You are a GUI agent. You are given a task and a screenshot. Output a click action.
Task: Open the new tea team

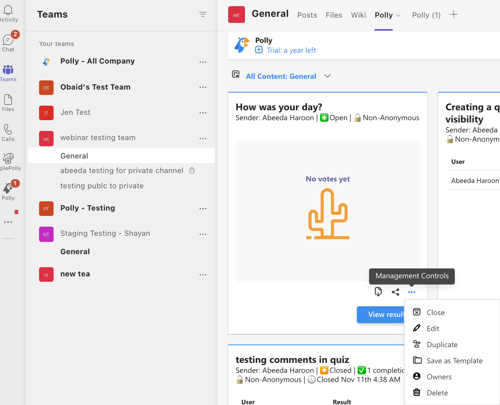(75, 274)
